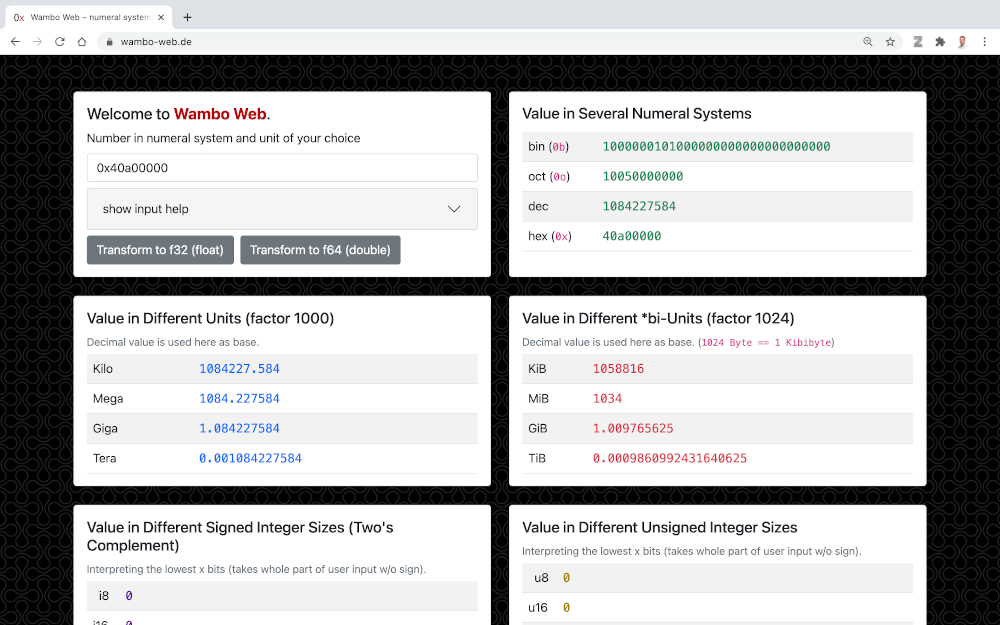Click Value in Several Numeral Systems heading
1000x625 pixels.
click(x=636, y=114)
